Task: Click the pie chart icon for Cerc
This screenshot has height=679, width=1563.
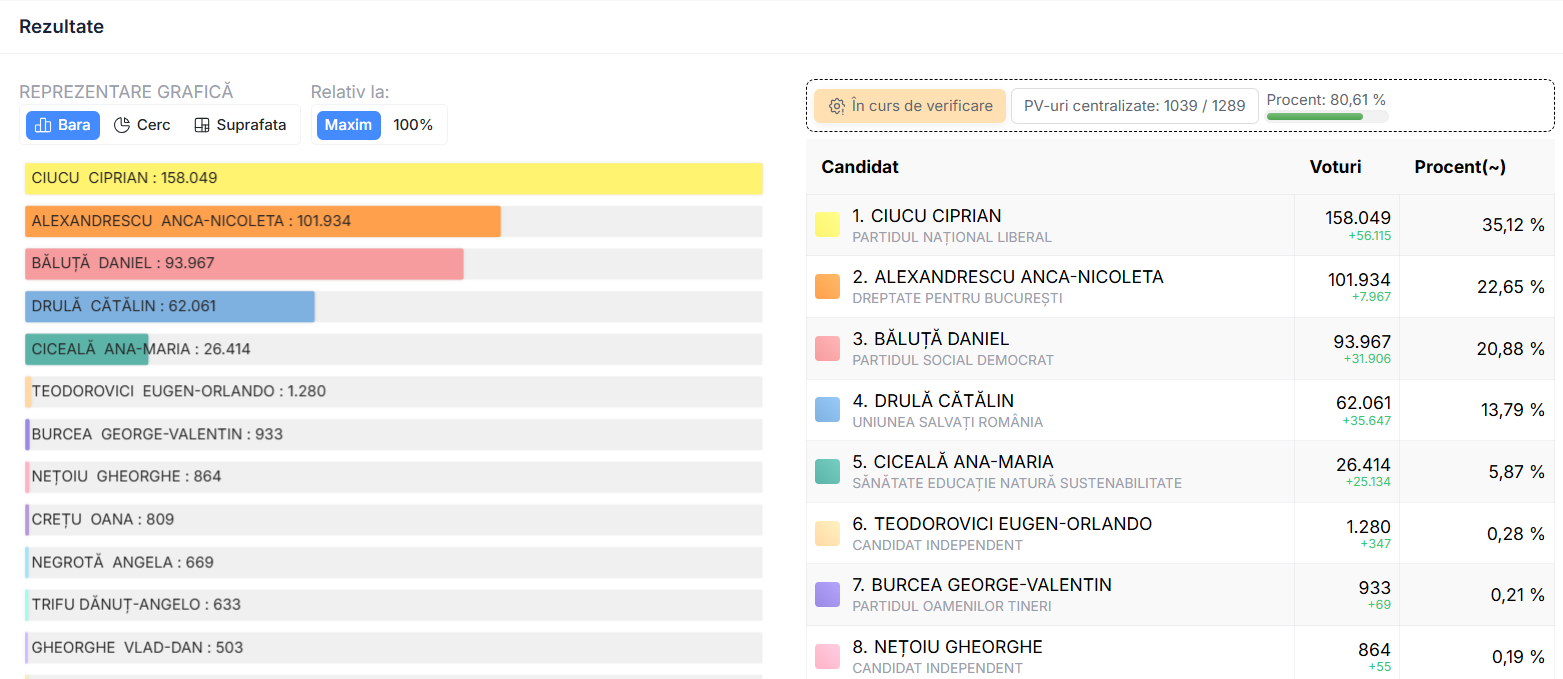Action: pyautogui.click(x=123, y=125)
